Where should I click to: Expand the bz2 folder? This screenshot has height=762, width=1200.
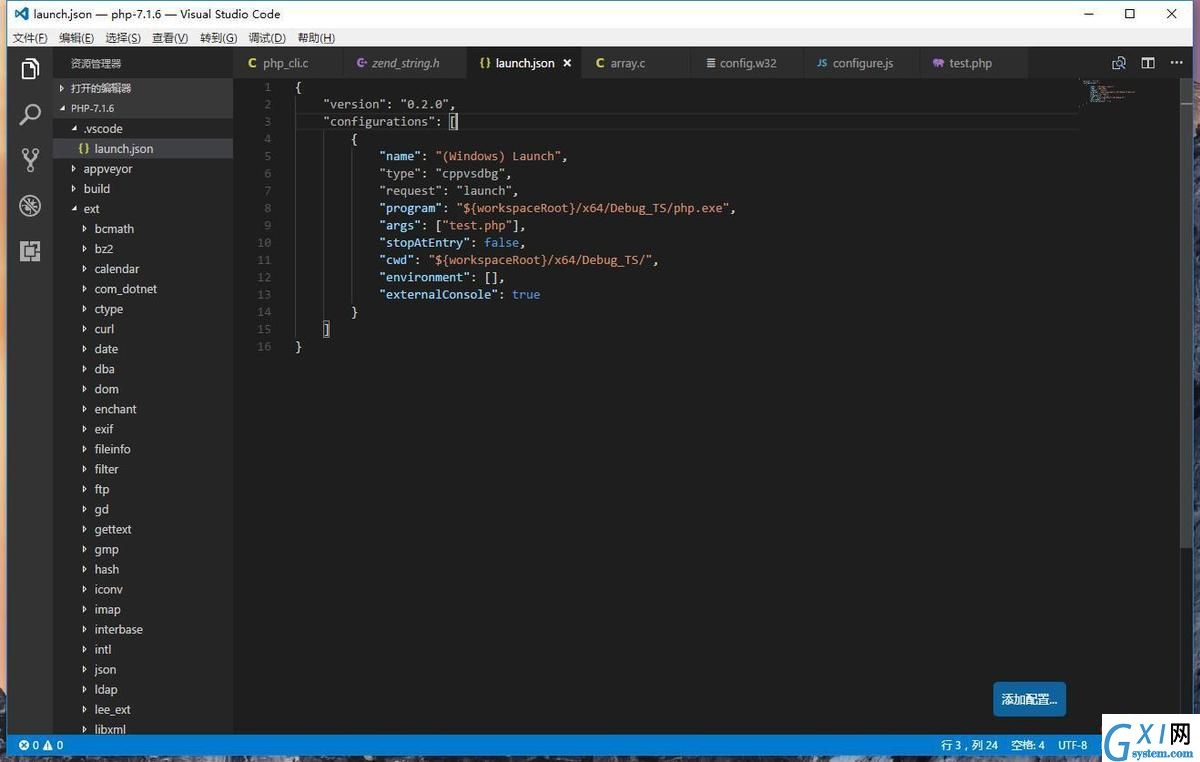pyautogui.click(x=143, y=248)
